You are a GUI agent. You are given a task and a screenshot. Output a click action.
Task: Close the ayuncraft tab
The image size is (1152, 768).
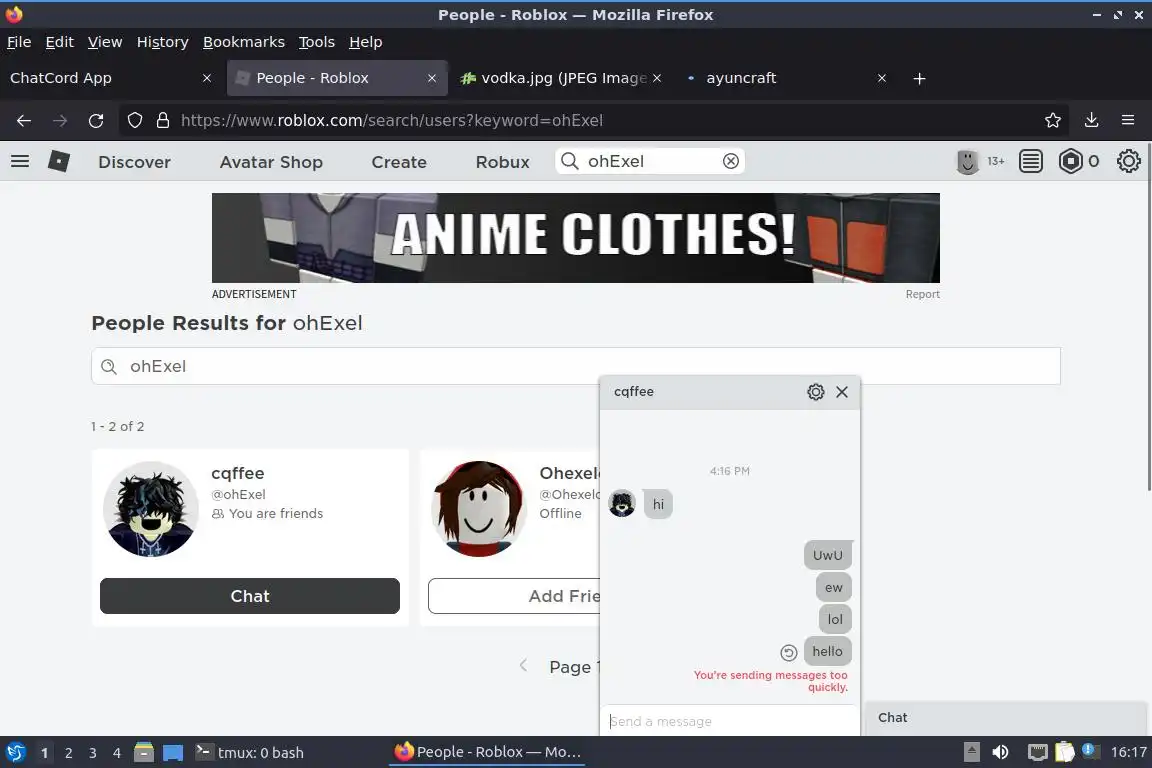882,78
